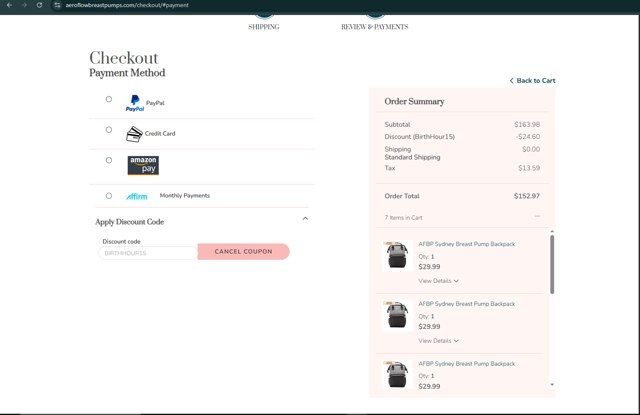Screen dimensions: 640x415
Task: Select the PayPal radio button
Action: tap(109, 99)
